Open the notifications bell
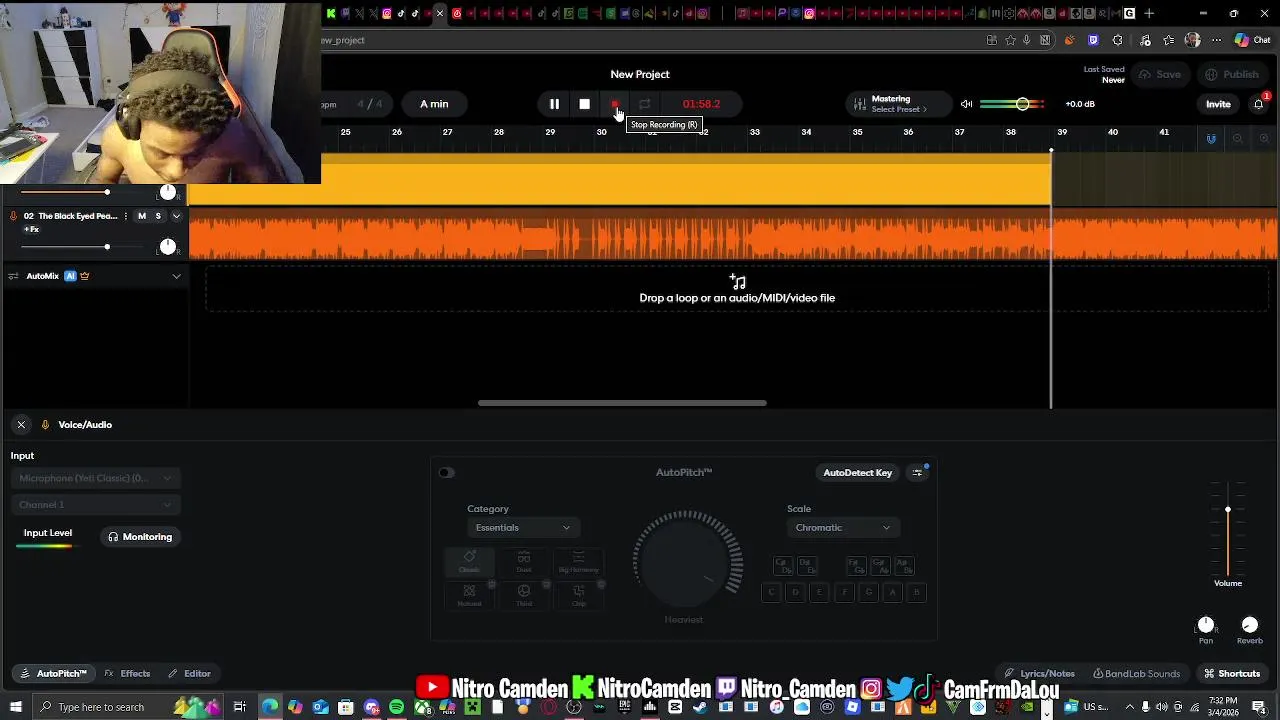This screenshot has height=720, width=1280. (x=1259, y=104)
